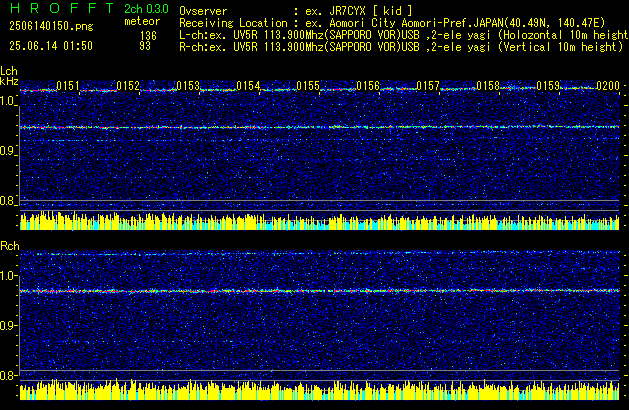Click time marker 0157
This screenshot has height=410, width=629.
tap(428, 85)
